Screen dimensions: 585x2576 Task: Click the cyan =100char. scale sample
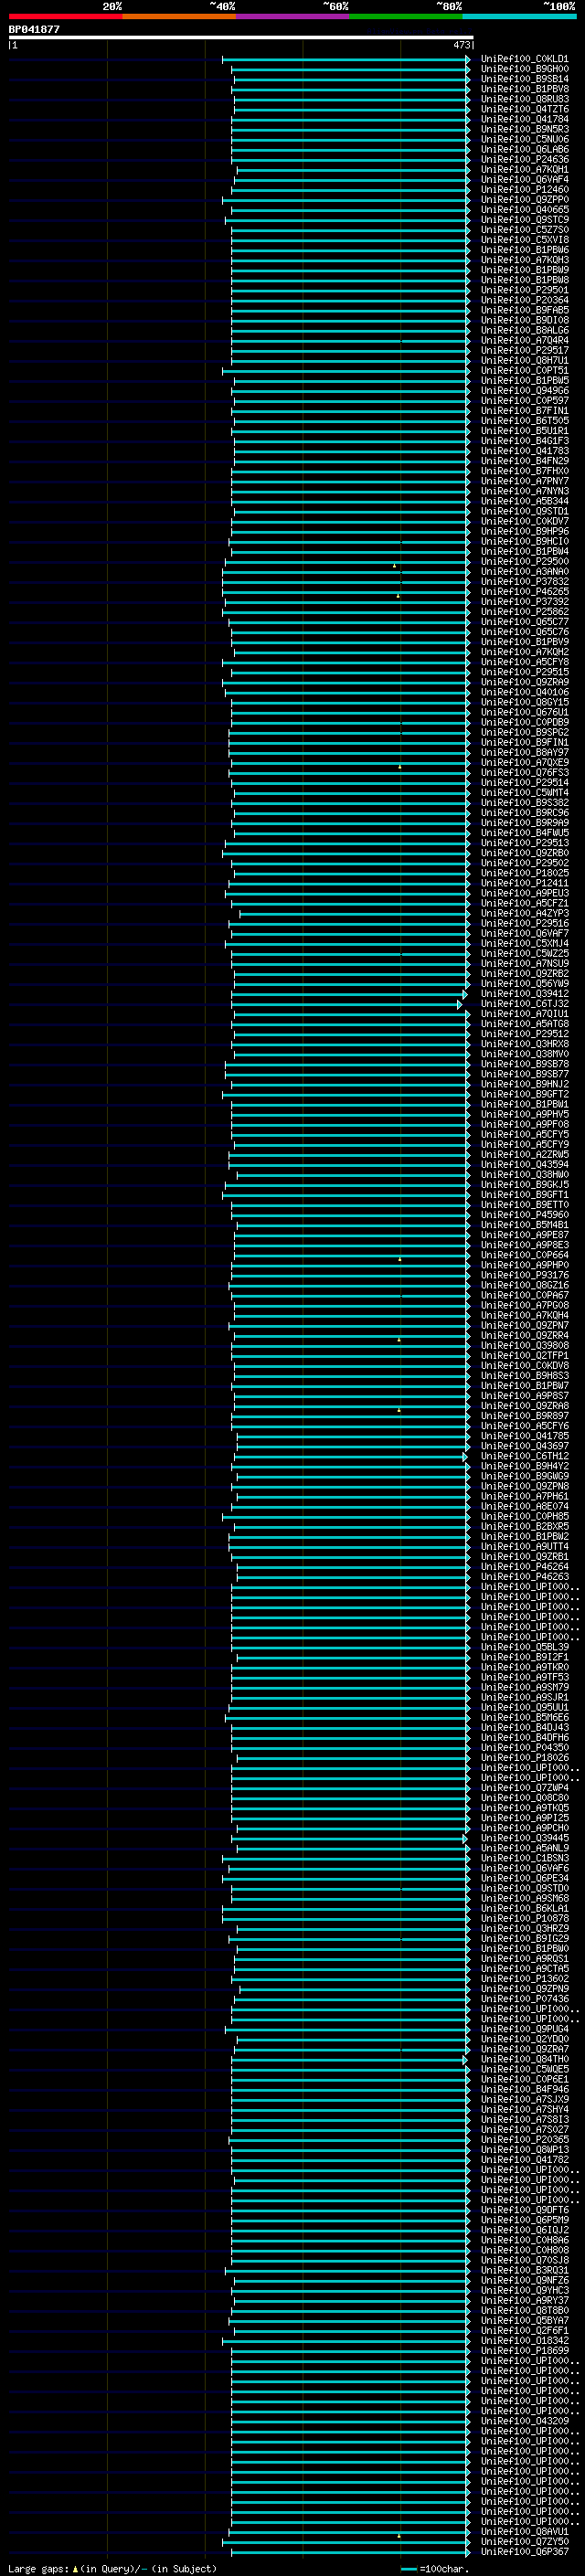(408, 2569)
